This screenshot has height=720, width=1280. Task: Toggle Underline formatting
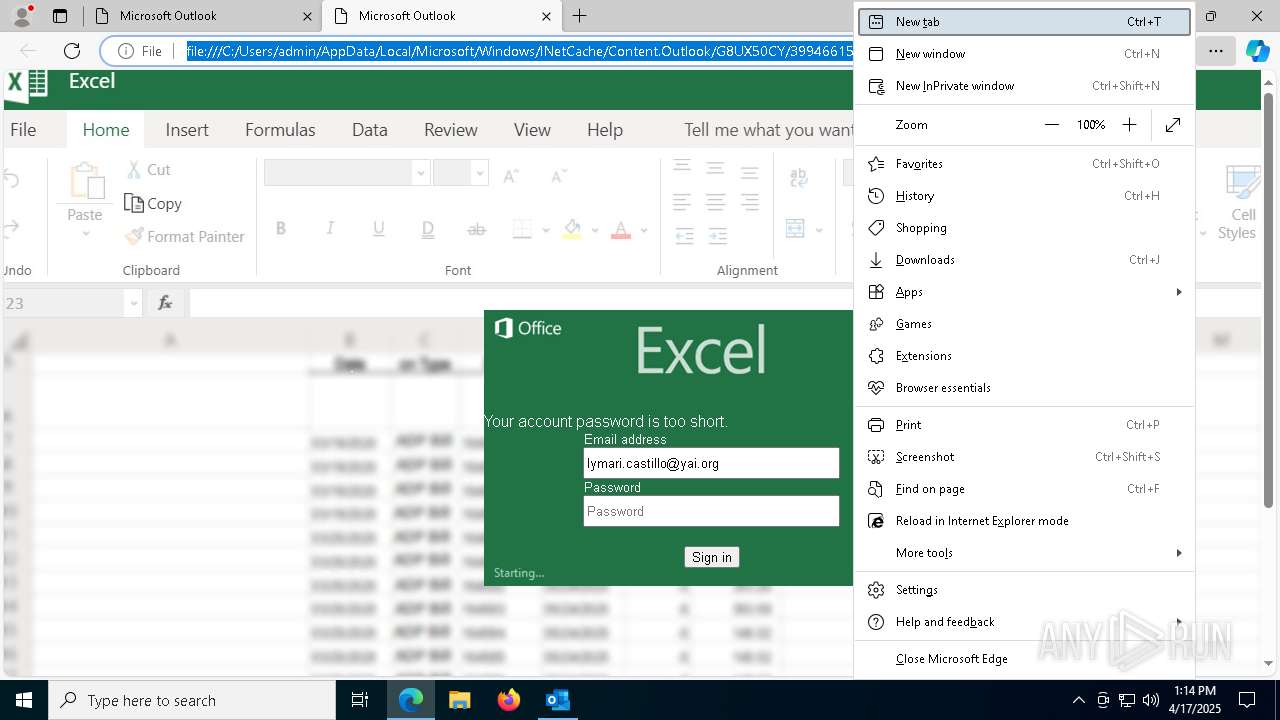point(379,229)
